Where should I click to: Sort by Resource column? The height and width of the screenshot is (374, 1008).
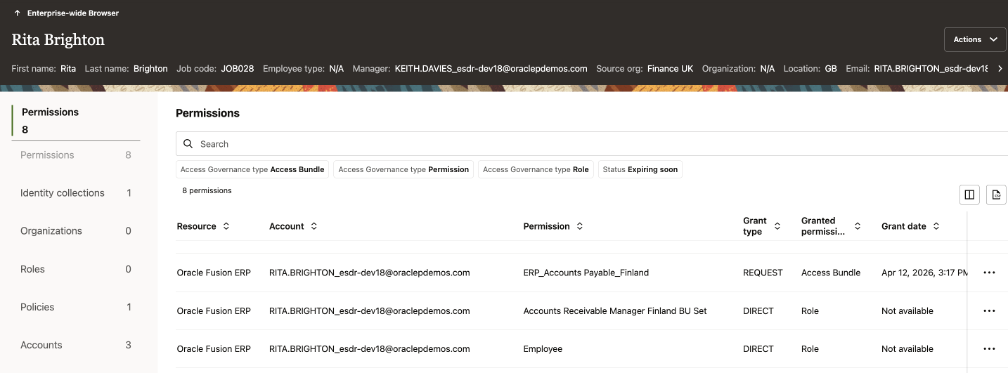point(226,226)
